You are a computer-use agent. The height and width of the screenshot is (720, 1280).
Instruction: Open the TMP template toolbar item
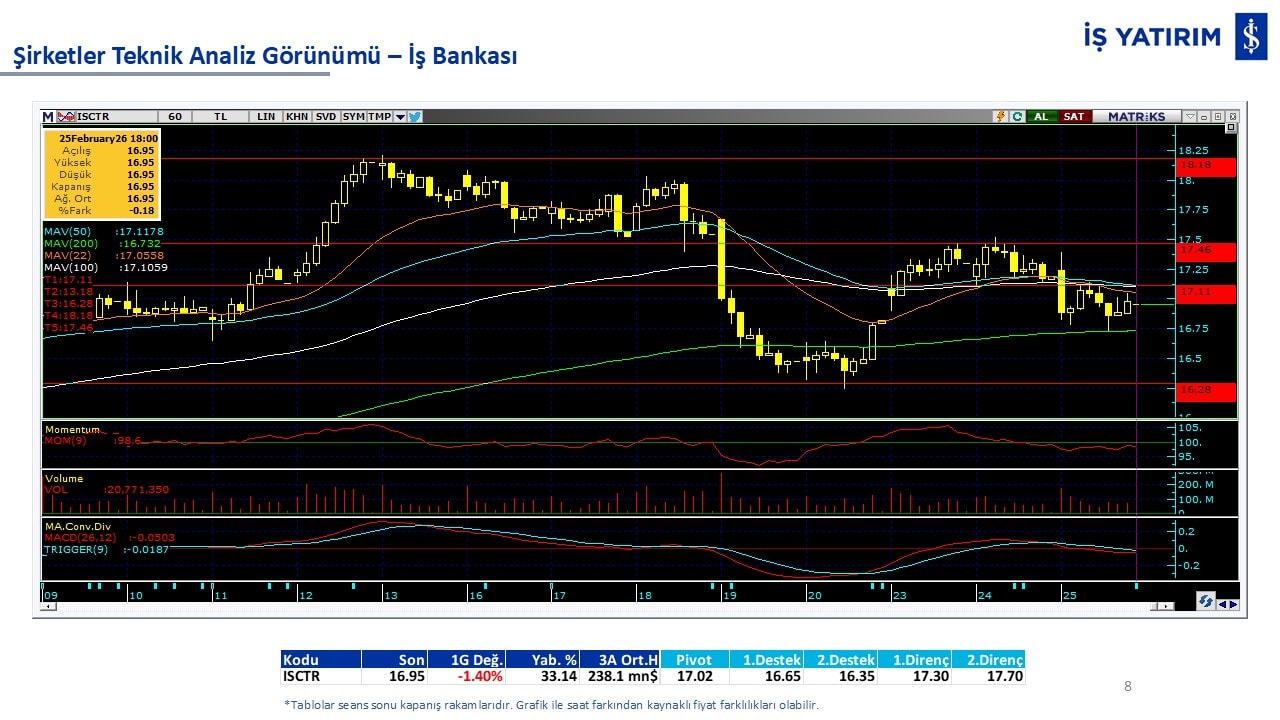tap(380, 117)
